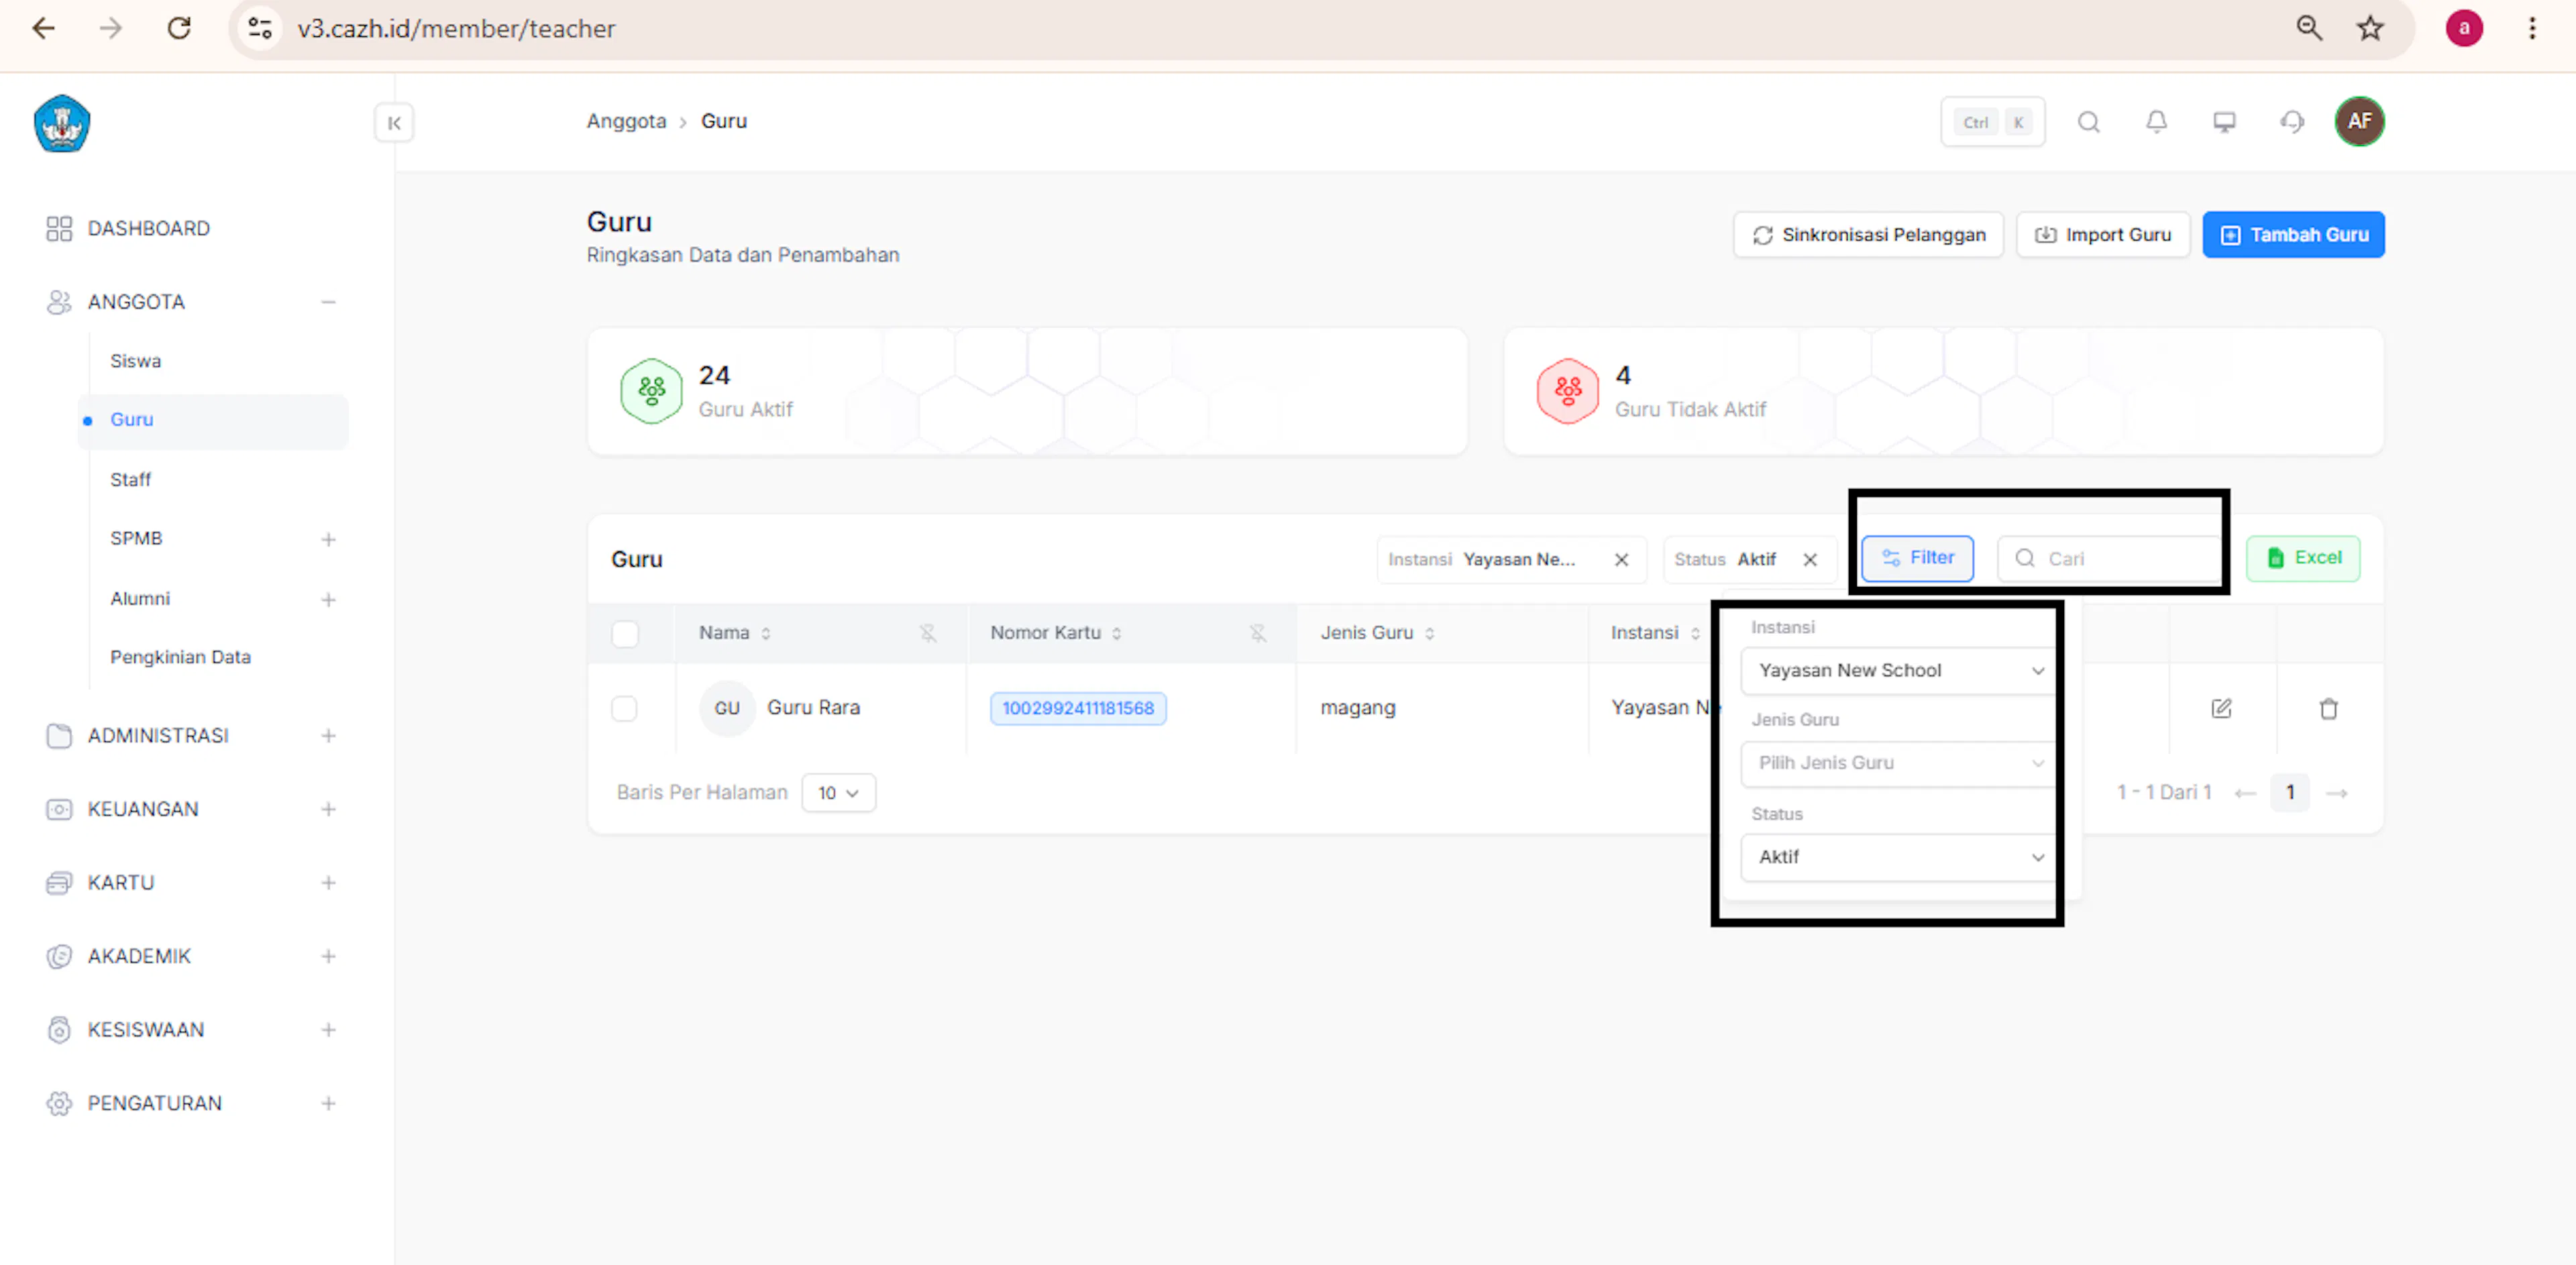2576x1265 pixels.
Task: Expand the ADMINISTRASI menu
Action: pyautogui.click(x=328, y=736)
